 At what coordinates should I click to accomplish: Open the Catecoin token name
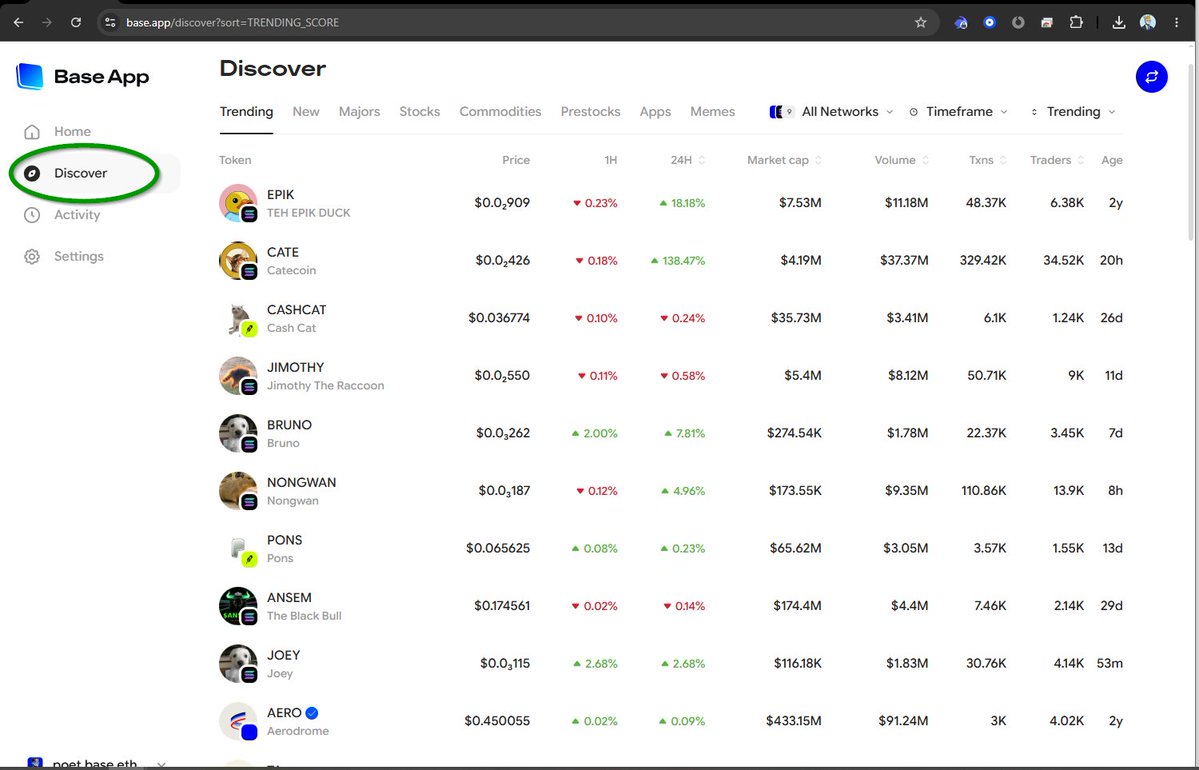291,271
